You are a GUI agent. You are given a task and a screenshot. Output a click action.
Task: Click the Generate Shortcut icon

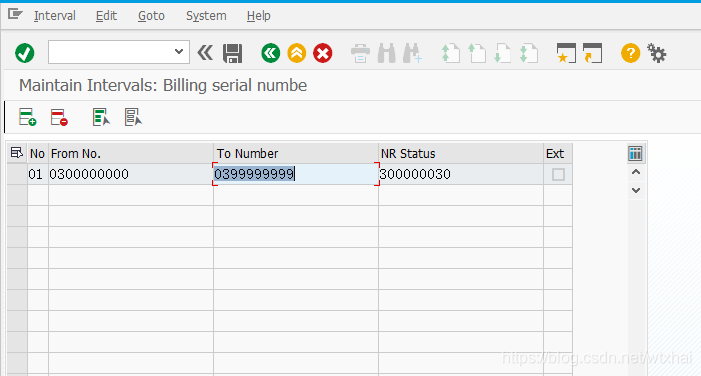pos(593,53)
